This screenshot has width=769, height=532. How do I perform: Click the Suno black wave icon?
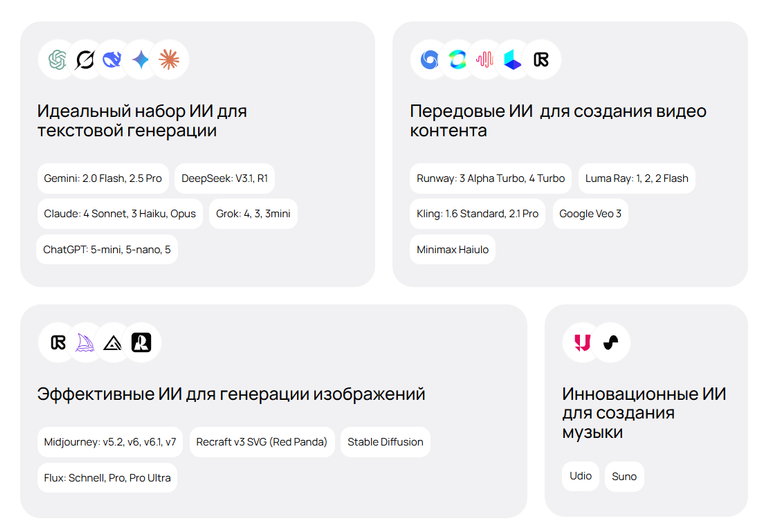click(611, 342)
